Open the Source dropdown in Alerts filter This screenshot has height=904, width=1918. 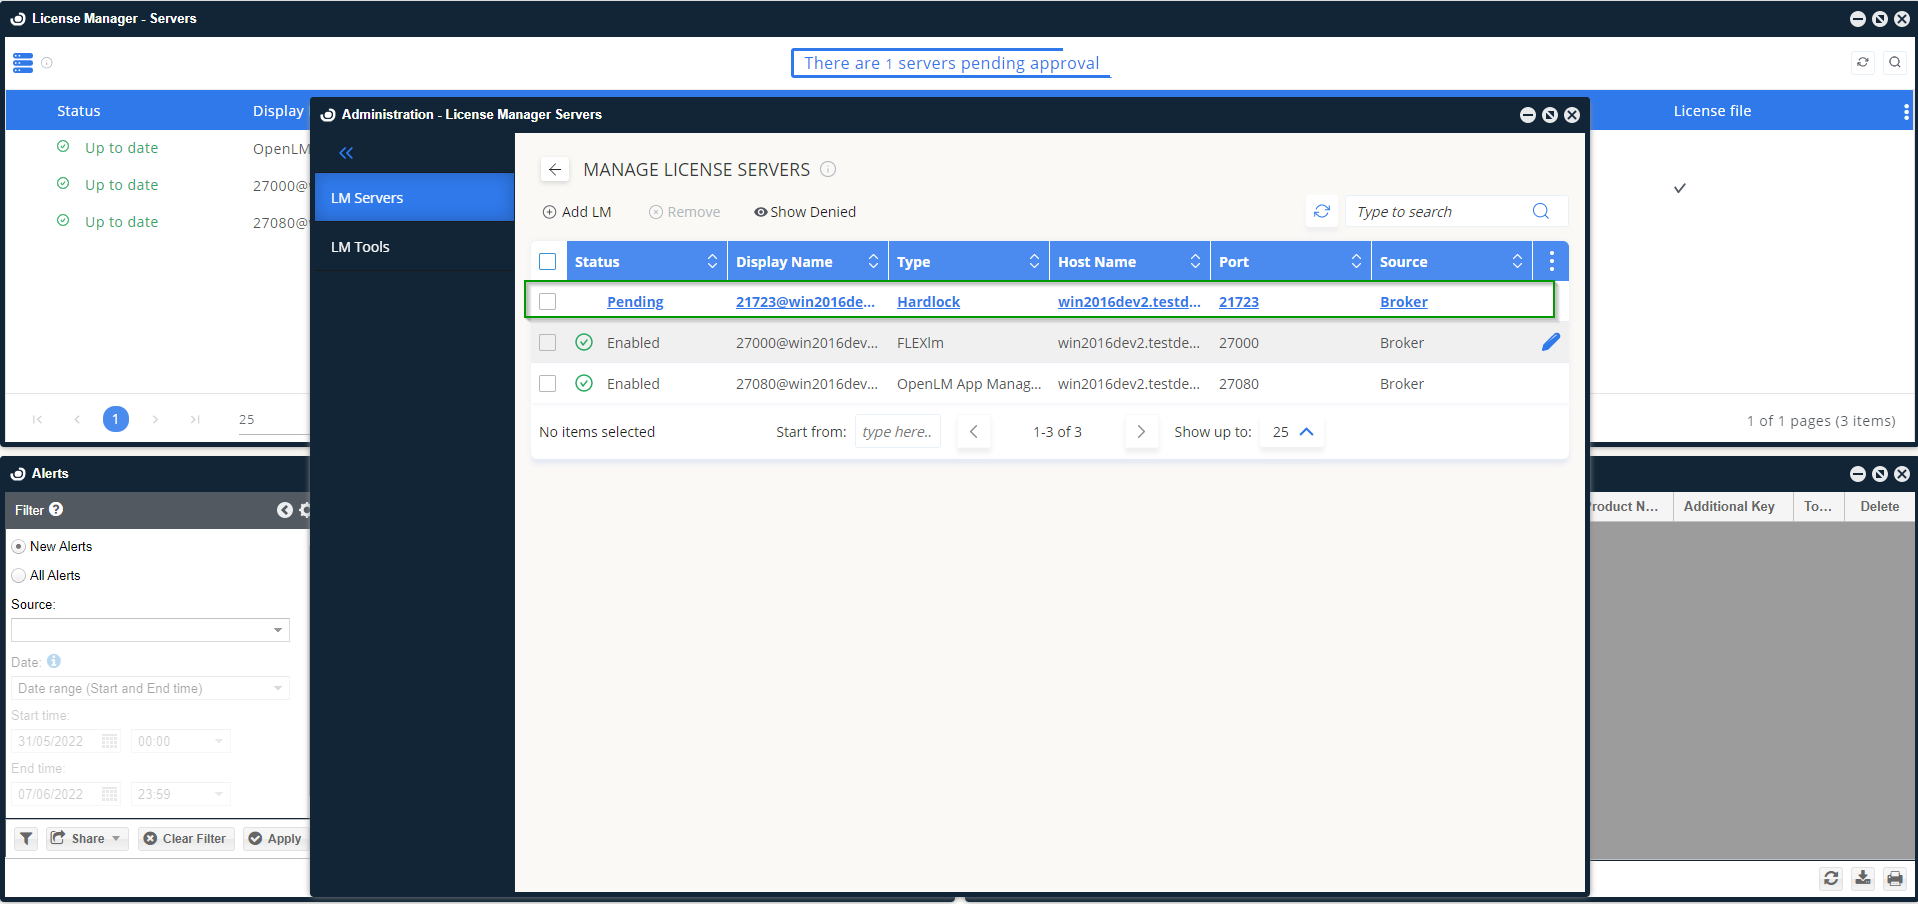pyautogui.click(x=150, y=629)
